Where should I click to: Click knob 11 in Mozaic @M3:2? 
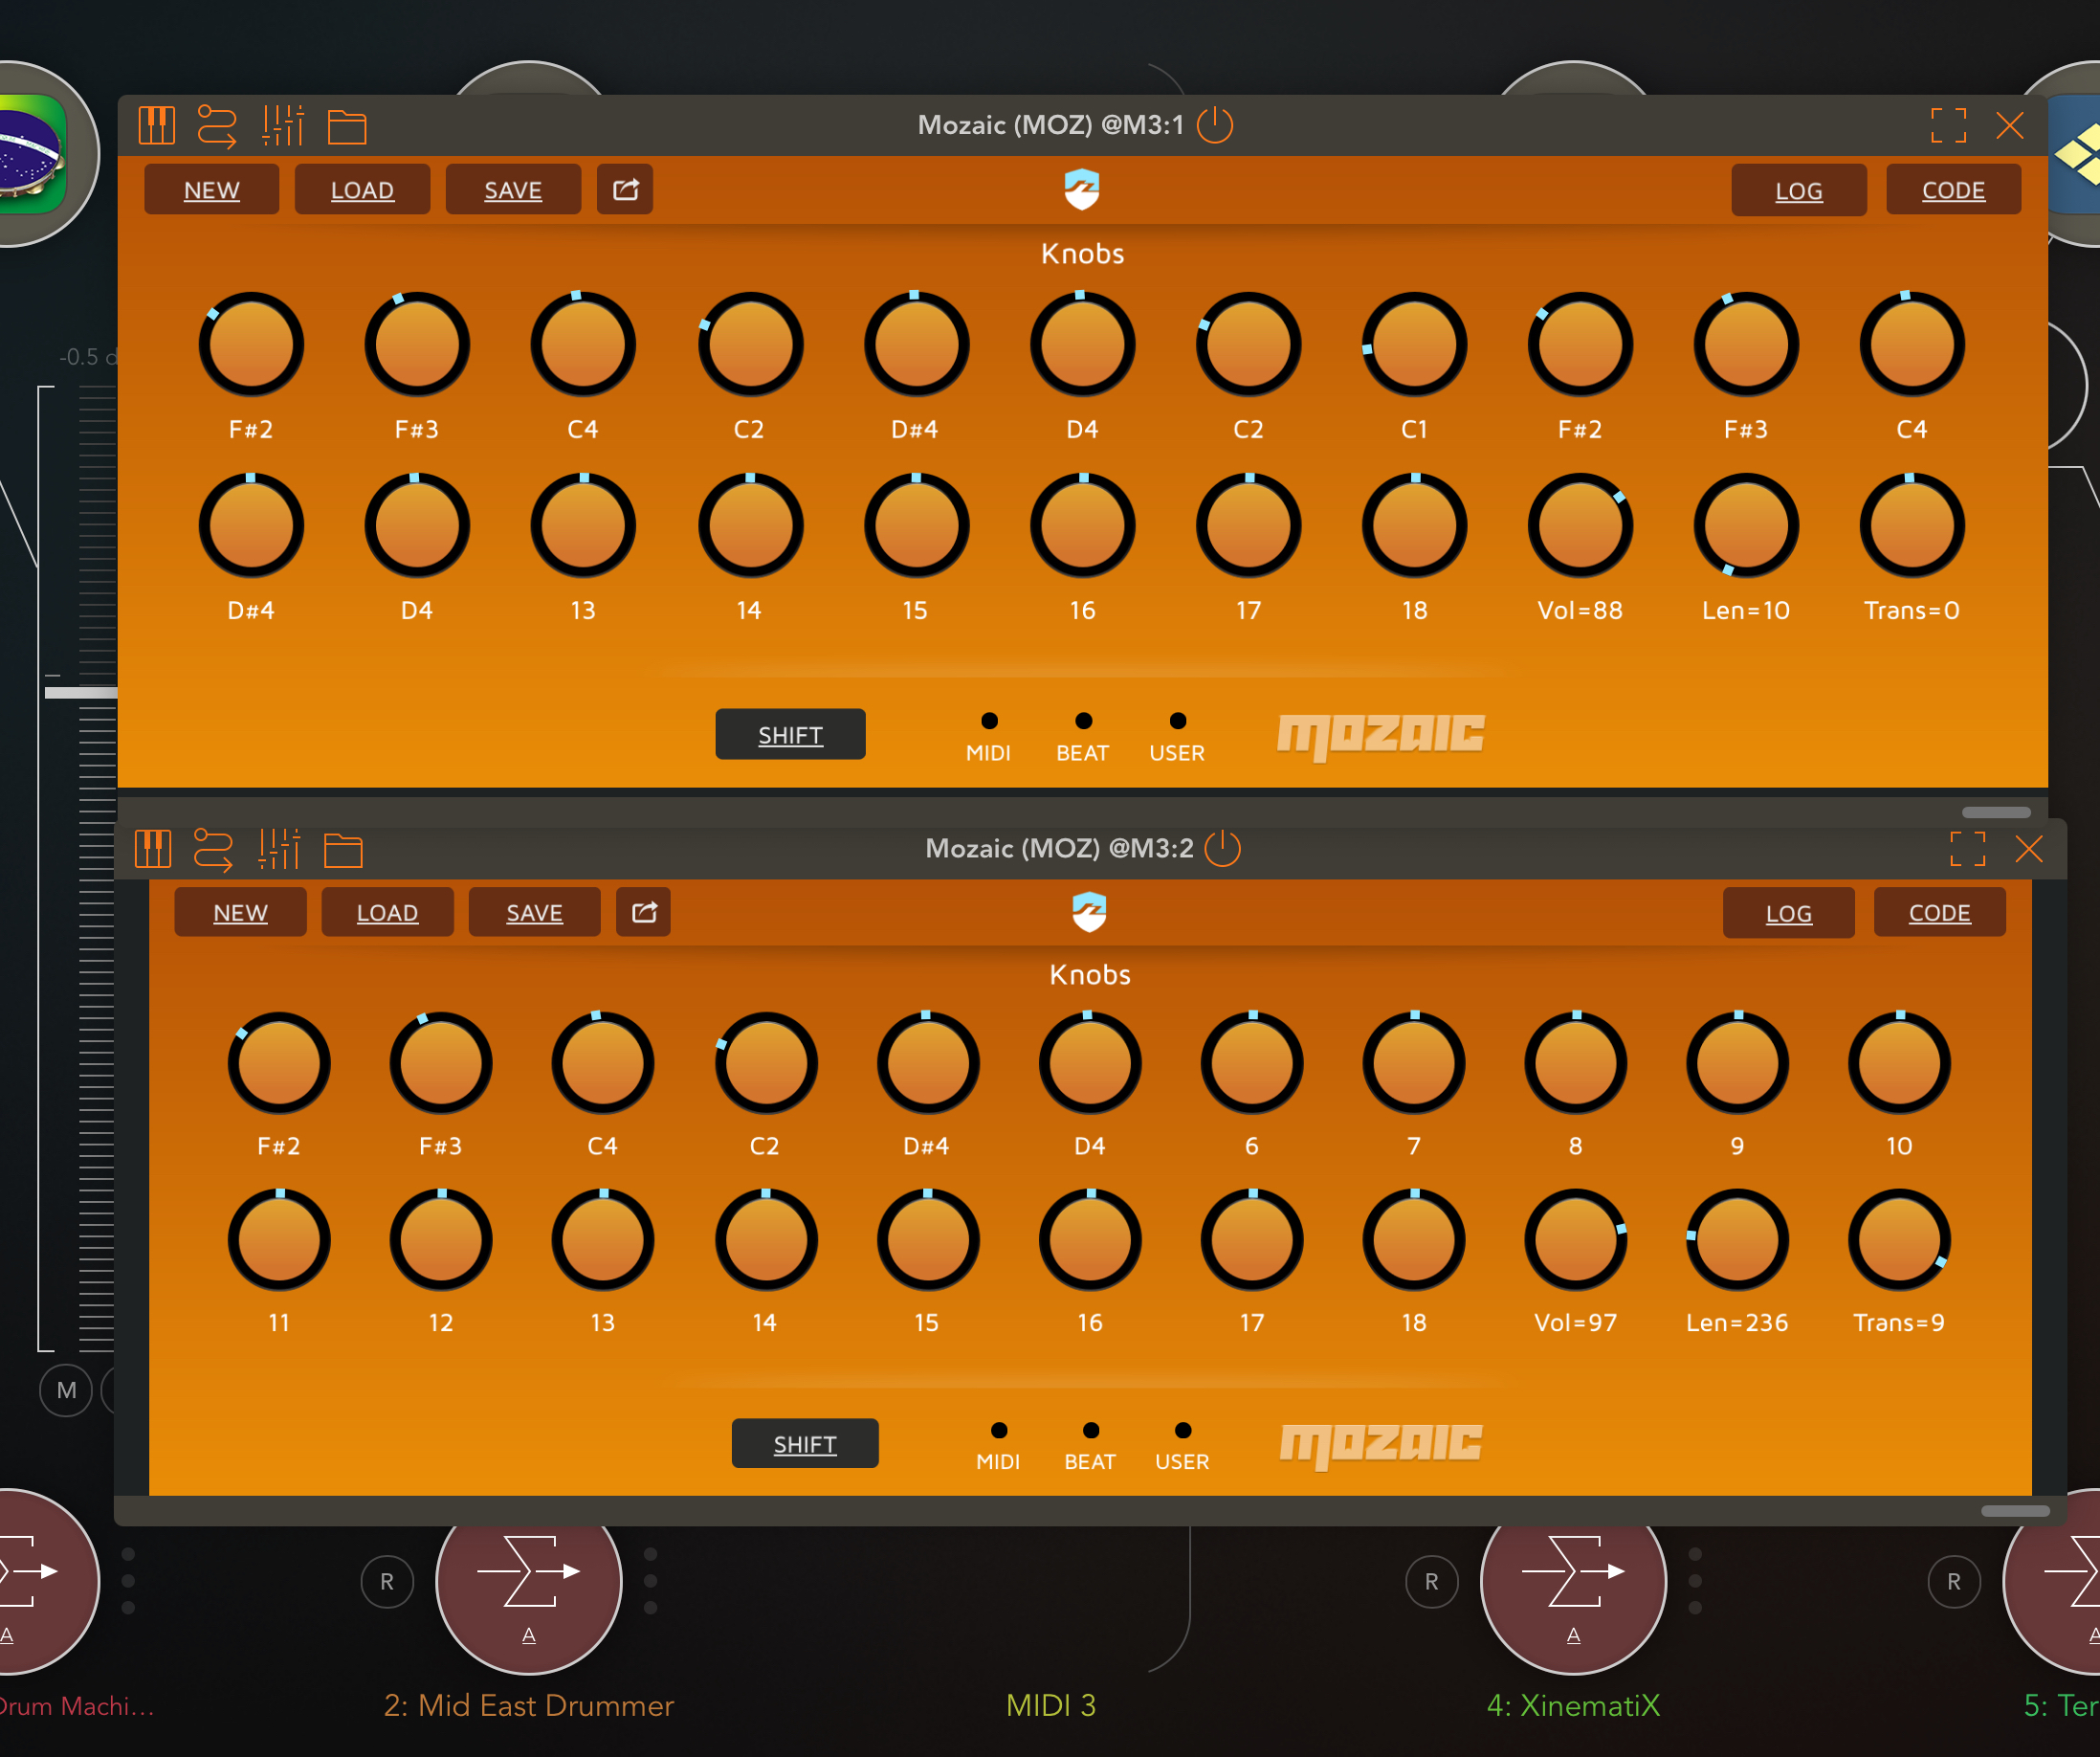[x=279, y=1240]
